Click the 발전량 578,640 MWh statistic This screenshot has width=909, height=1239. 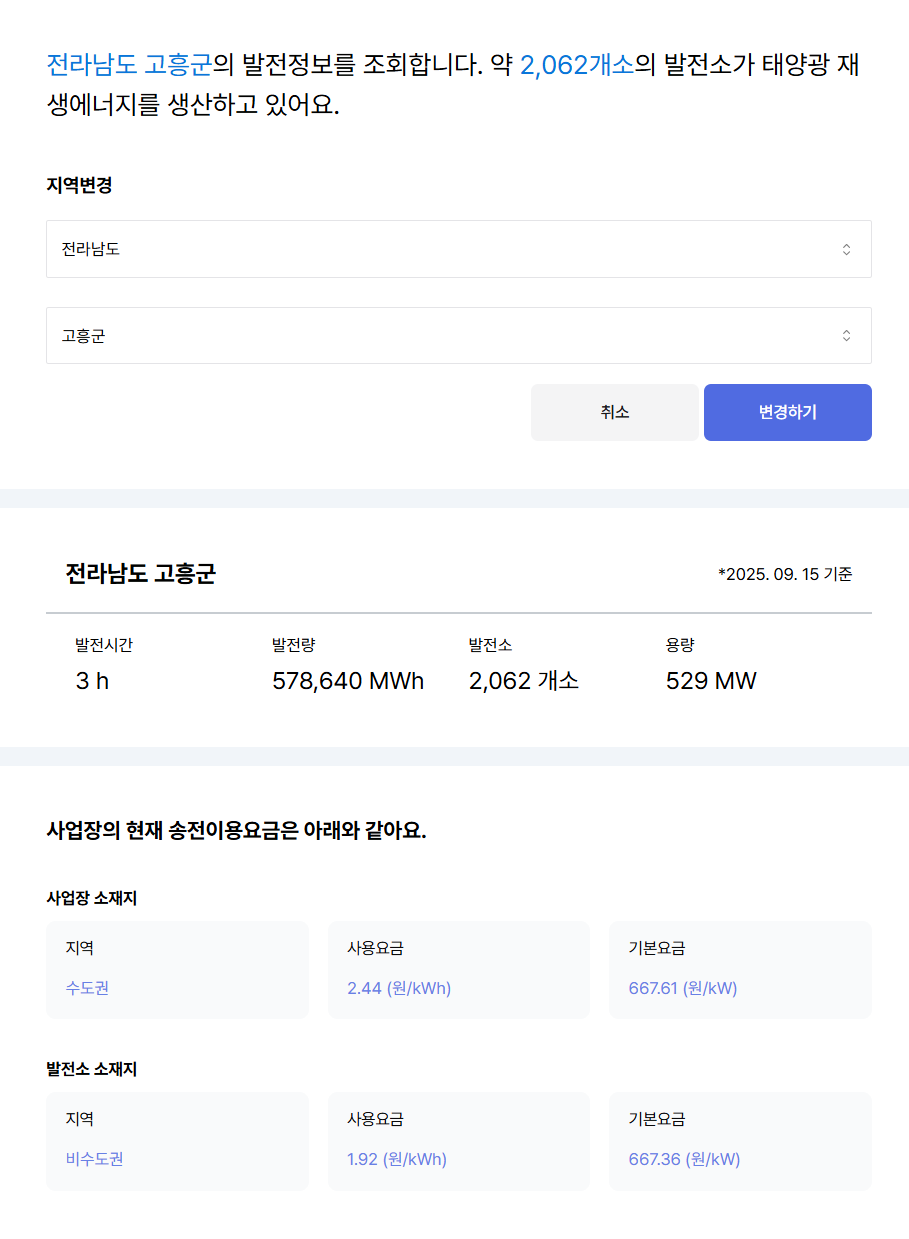point(348,665)
